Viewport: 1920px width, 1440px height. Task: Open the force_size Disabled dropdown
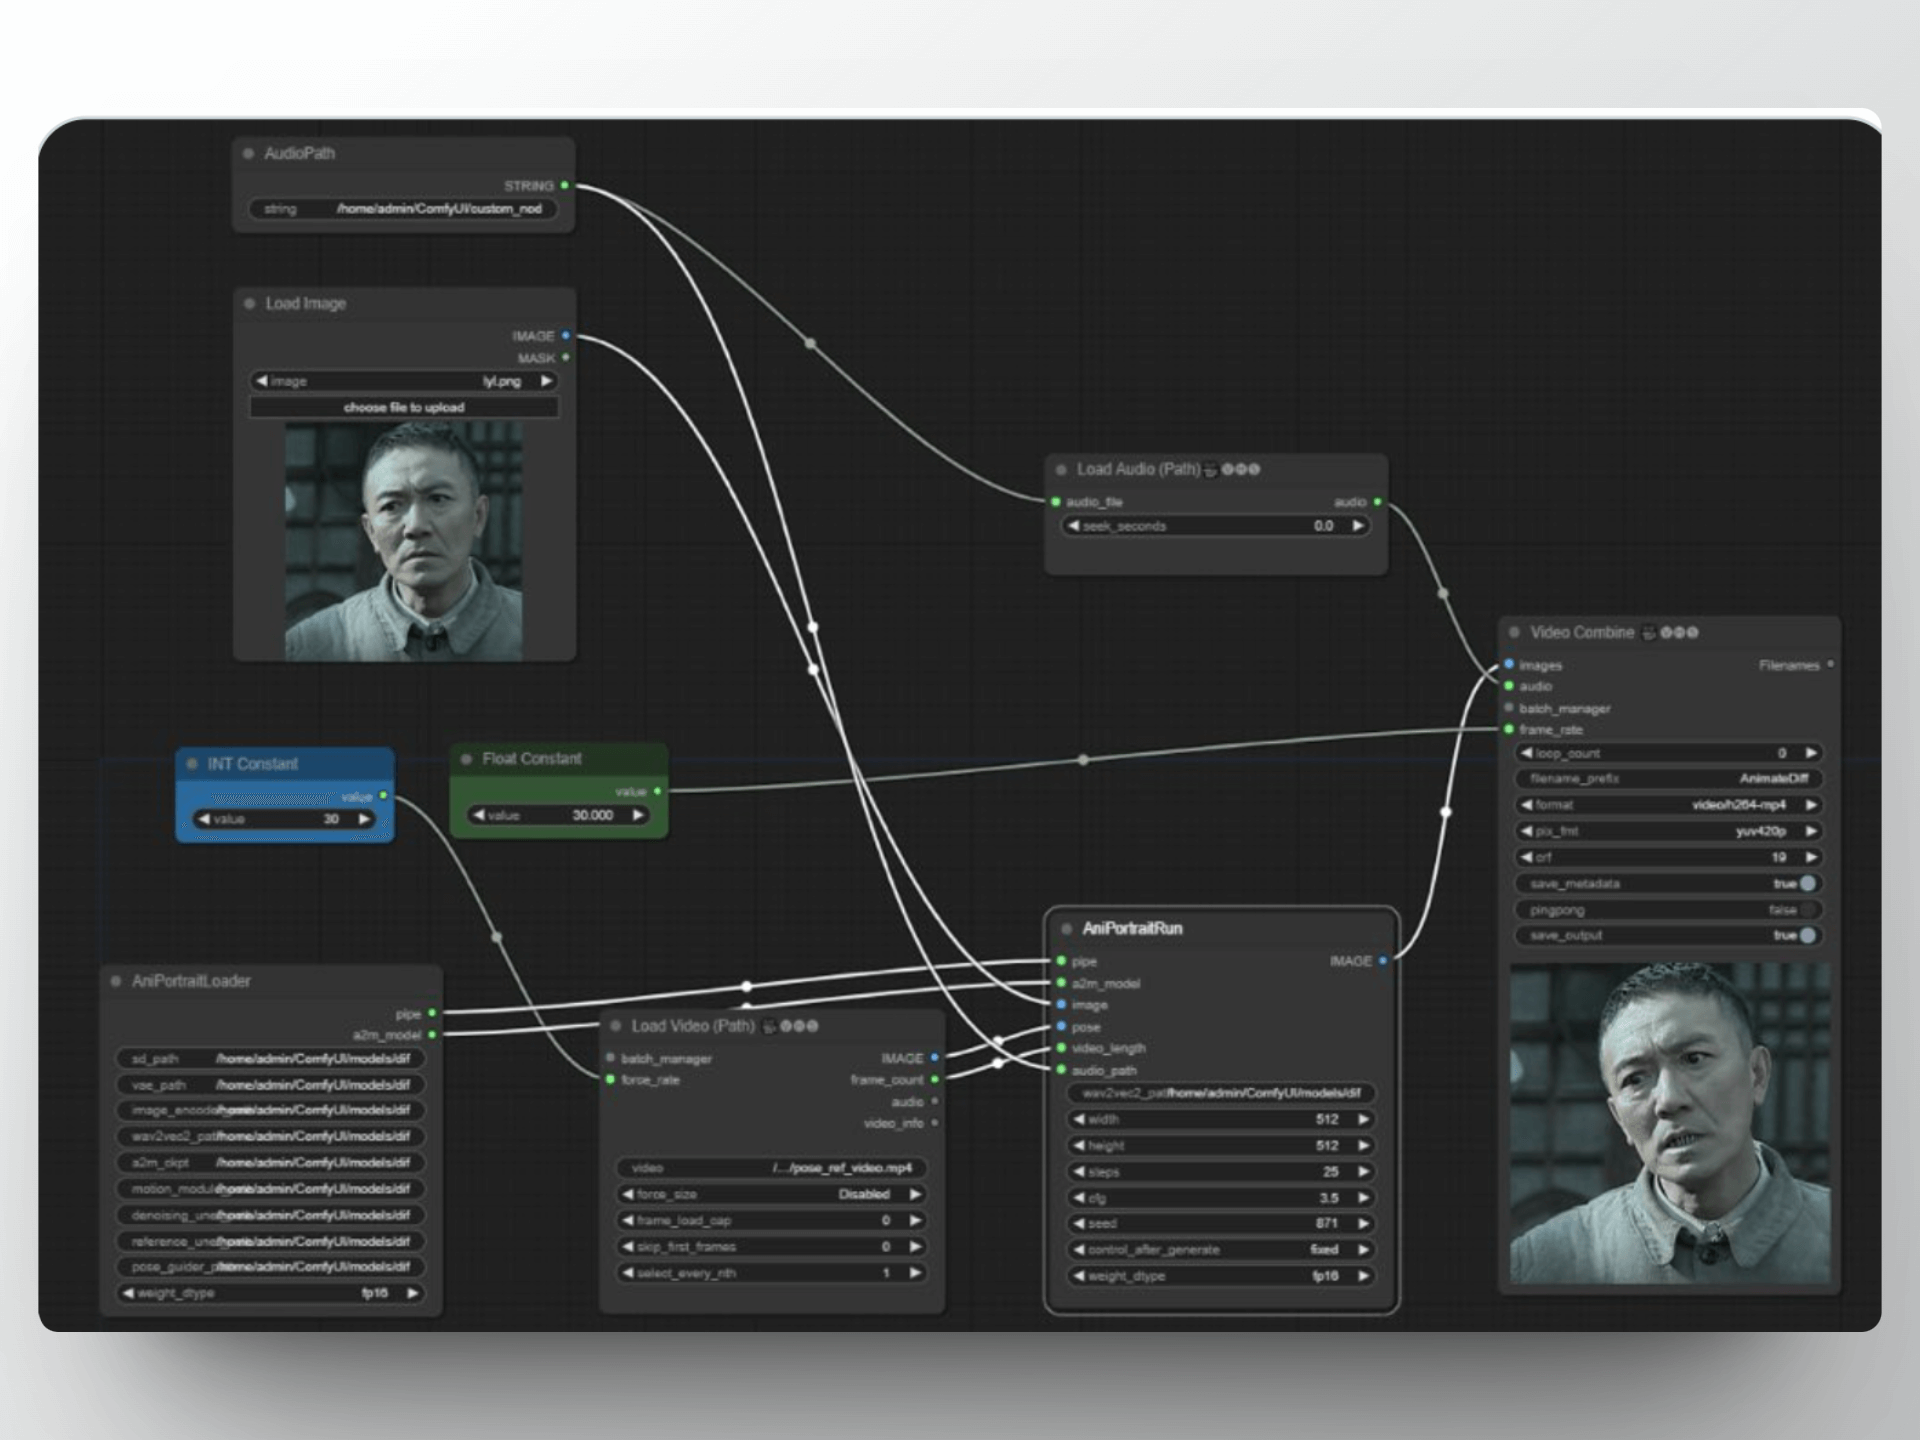[770, 1194]
